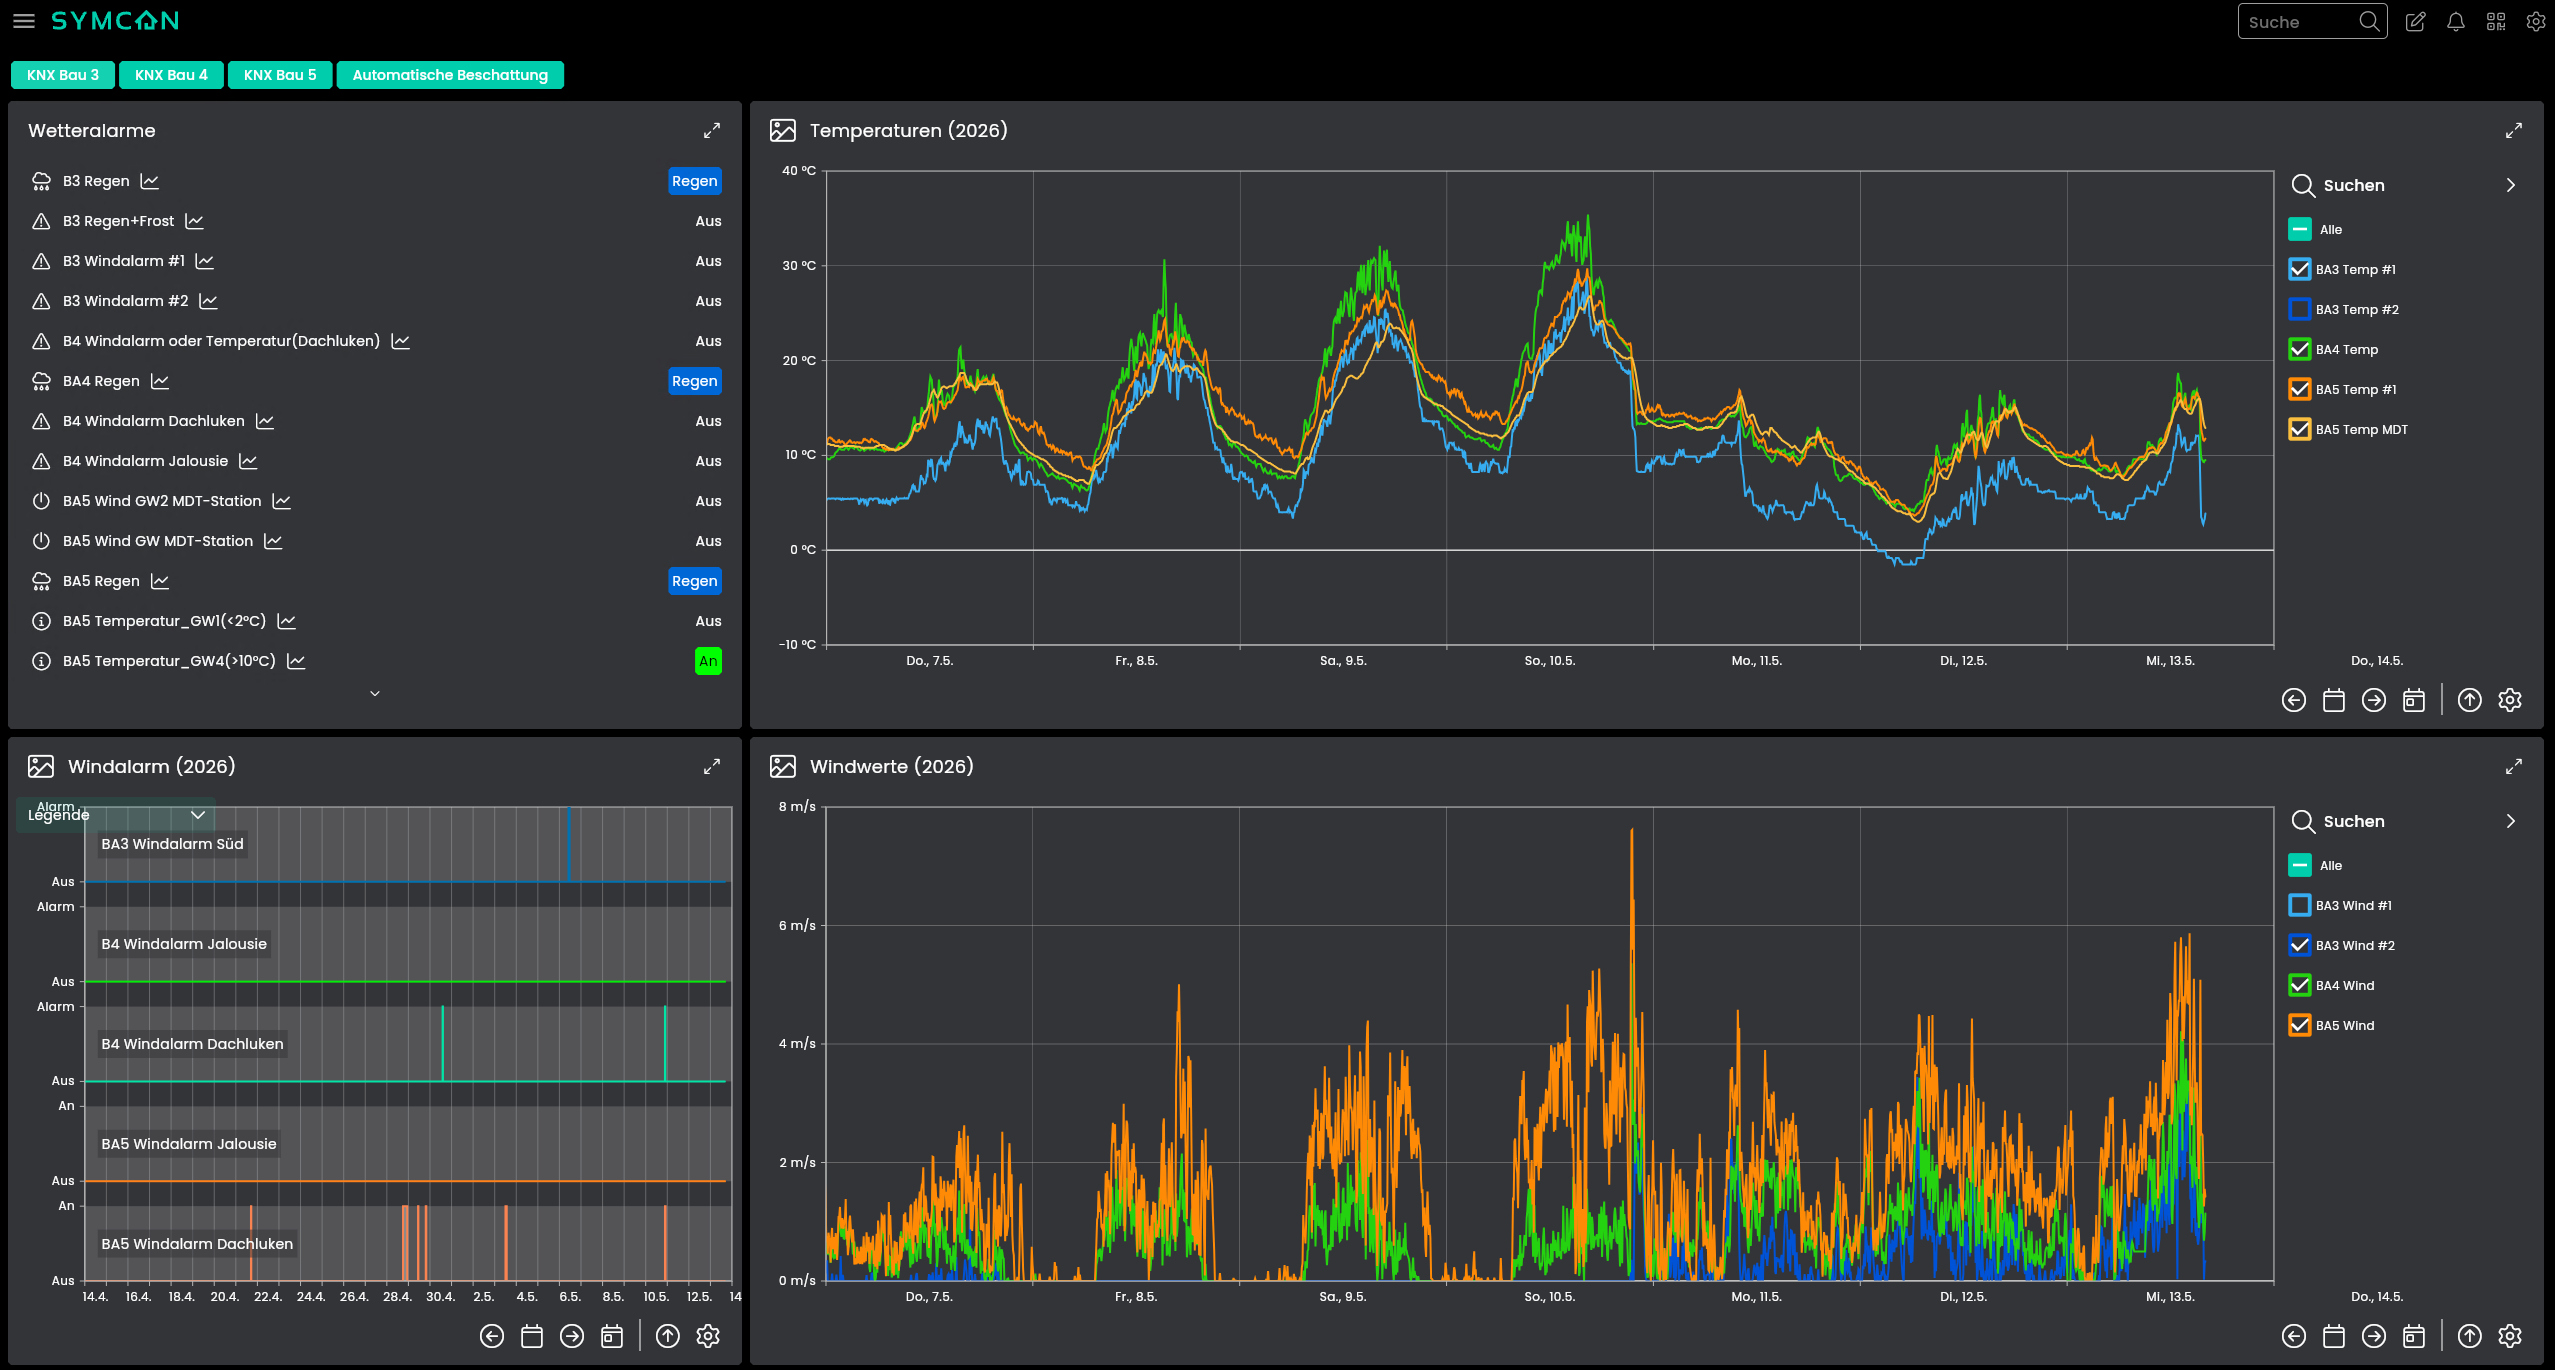Enable the BA3 Wind #1 checkbox
The image size is (2555, 1370).
coord(2299,905)
